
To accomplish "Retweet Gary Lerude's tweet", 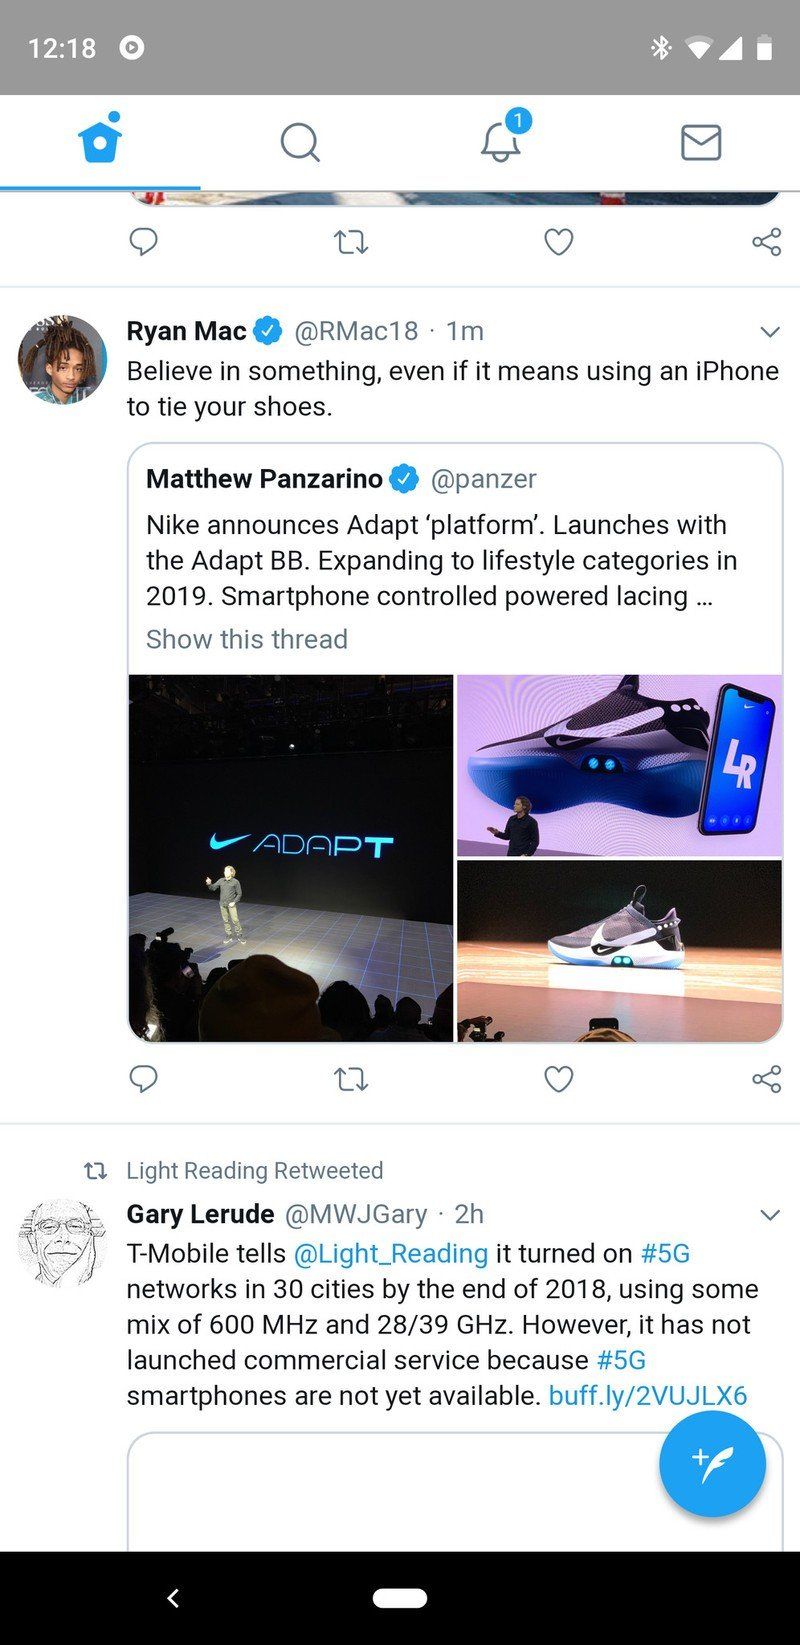I will point(351,241).
